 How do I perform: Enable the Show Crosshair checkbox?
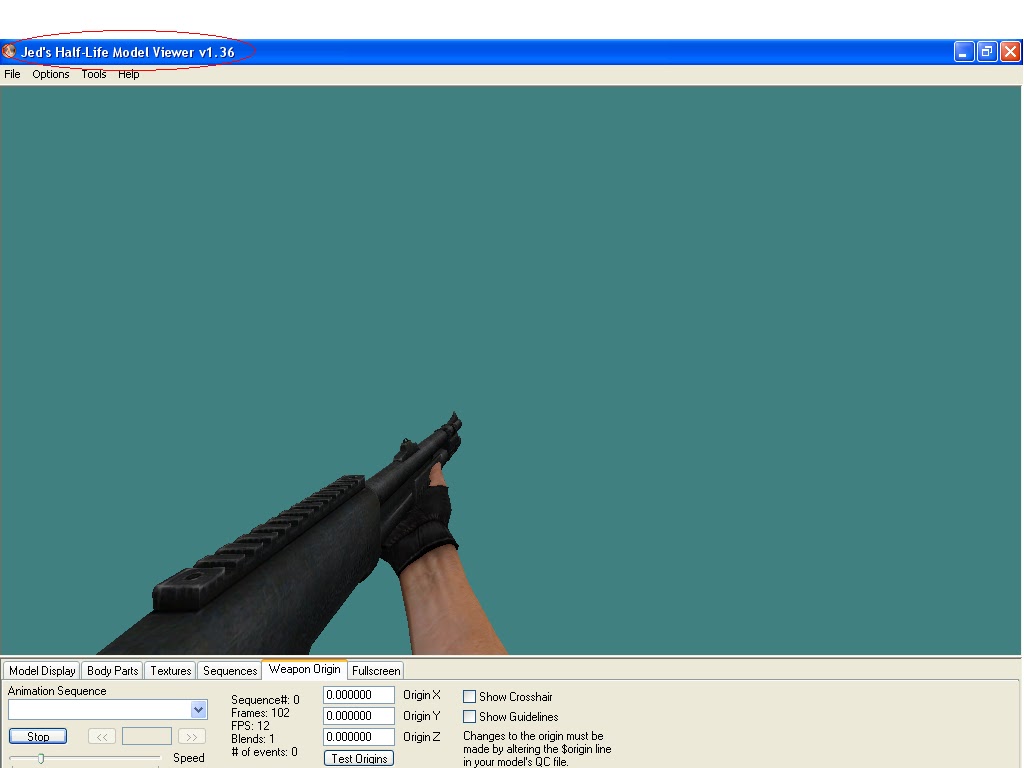[469, 697]
